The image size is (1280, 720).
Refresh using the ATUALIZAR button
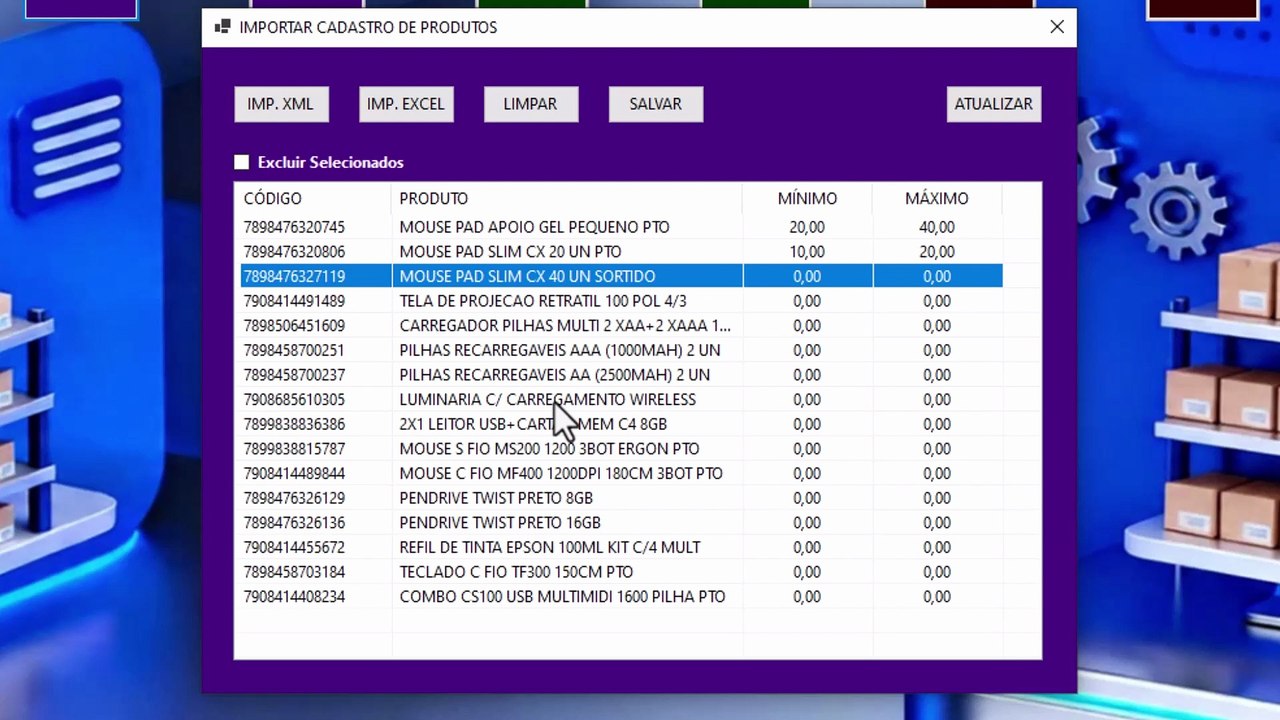(x=994, y=104)
